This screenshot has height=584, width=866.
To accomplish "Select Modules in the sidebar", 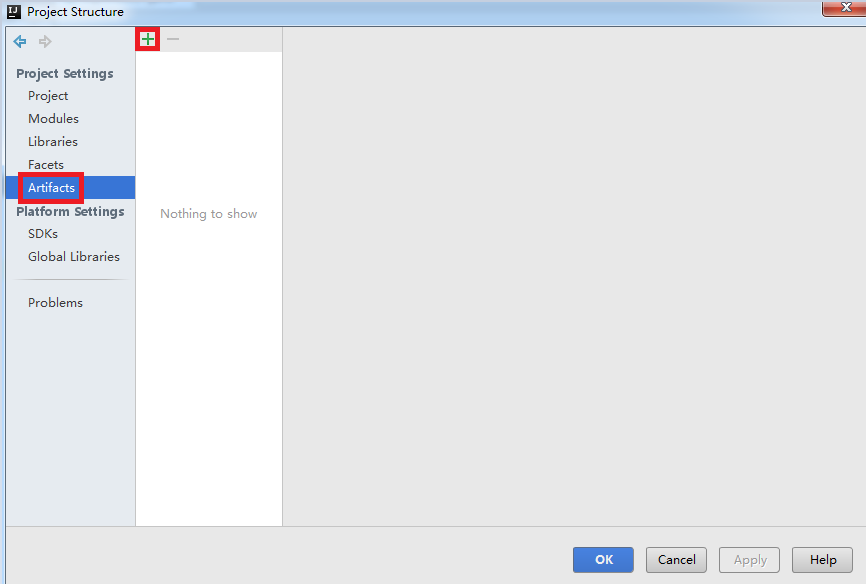I will coord(53,119).
